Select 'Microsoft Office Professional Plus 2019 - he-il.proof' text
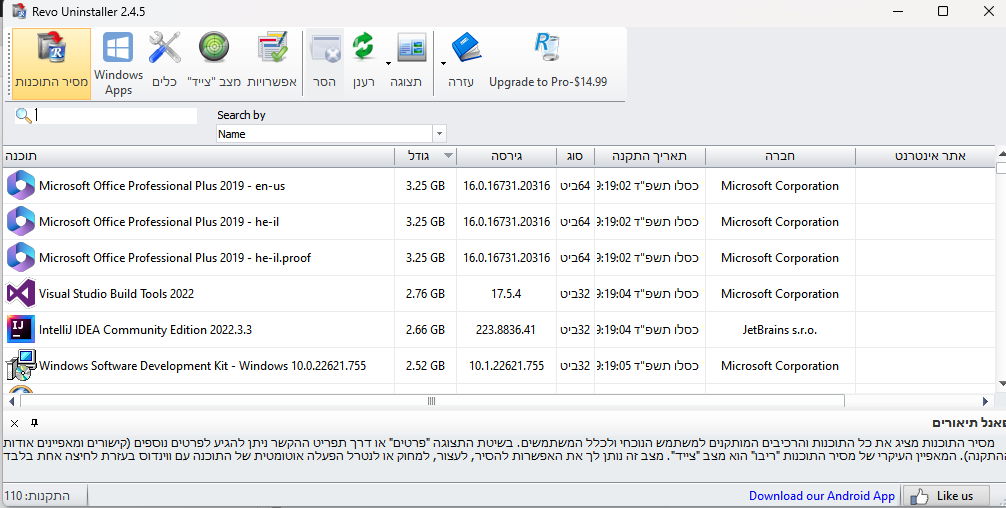Screen dimensions: 1006x508 click(175, 258)
